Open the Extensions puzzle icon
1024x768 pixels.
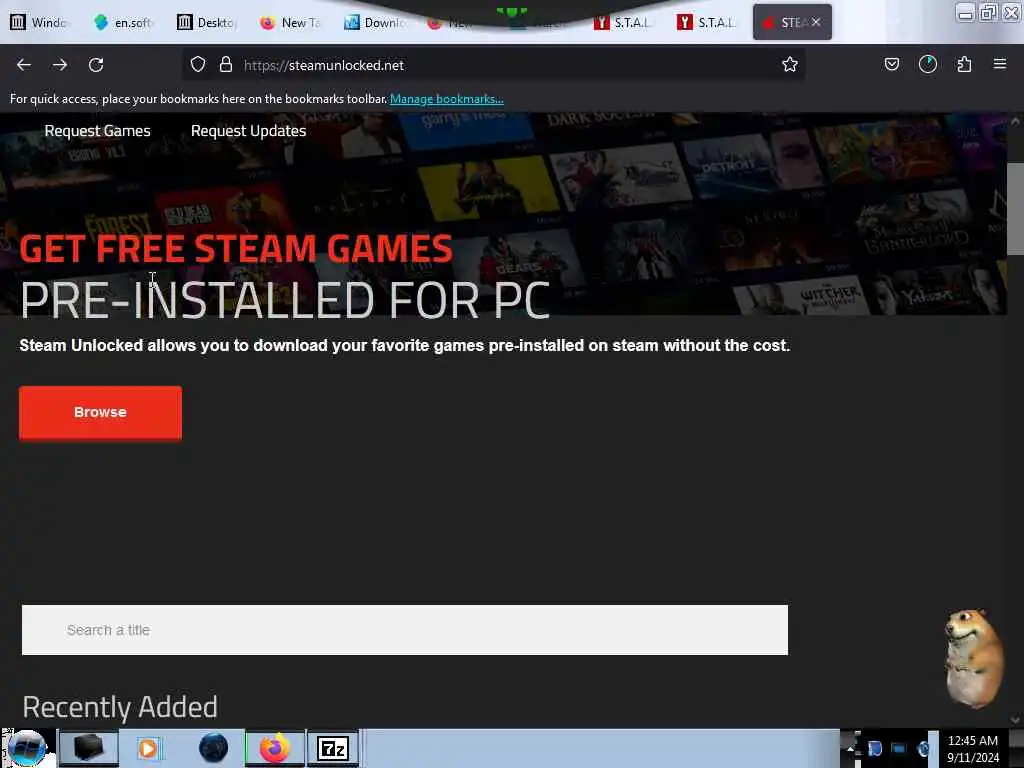pos(965,64)
